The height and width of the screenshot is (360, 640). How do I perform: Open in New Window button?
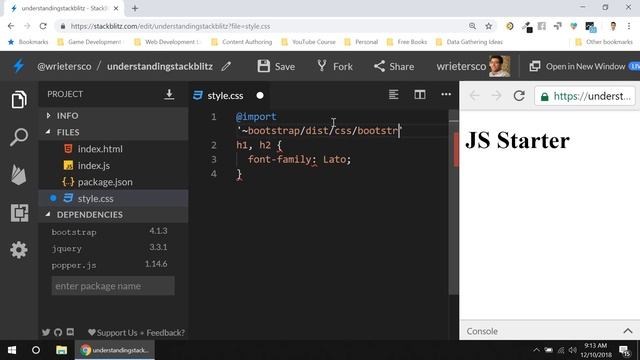[x=578, y=66]
